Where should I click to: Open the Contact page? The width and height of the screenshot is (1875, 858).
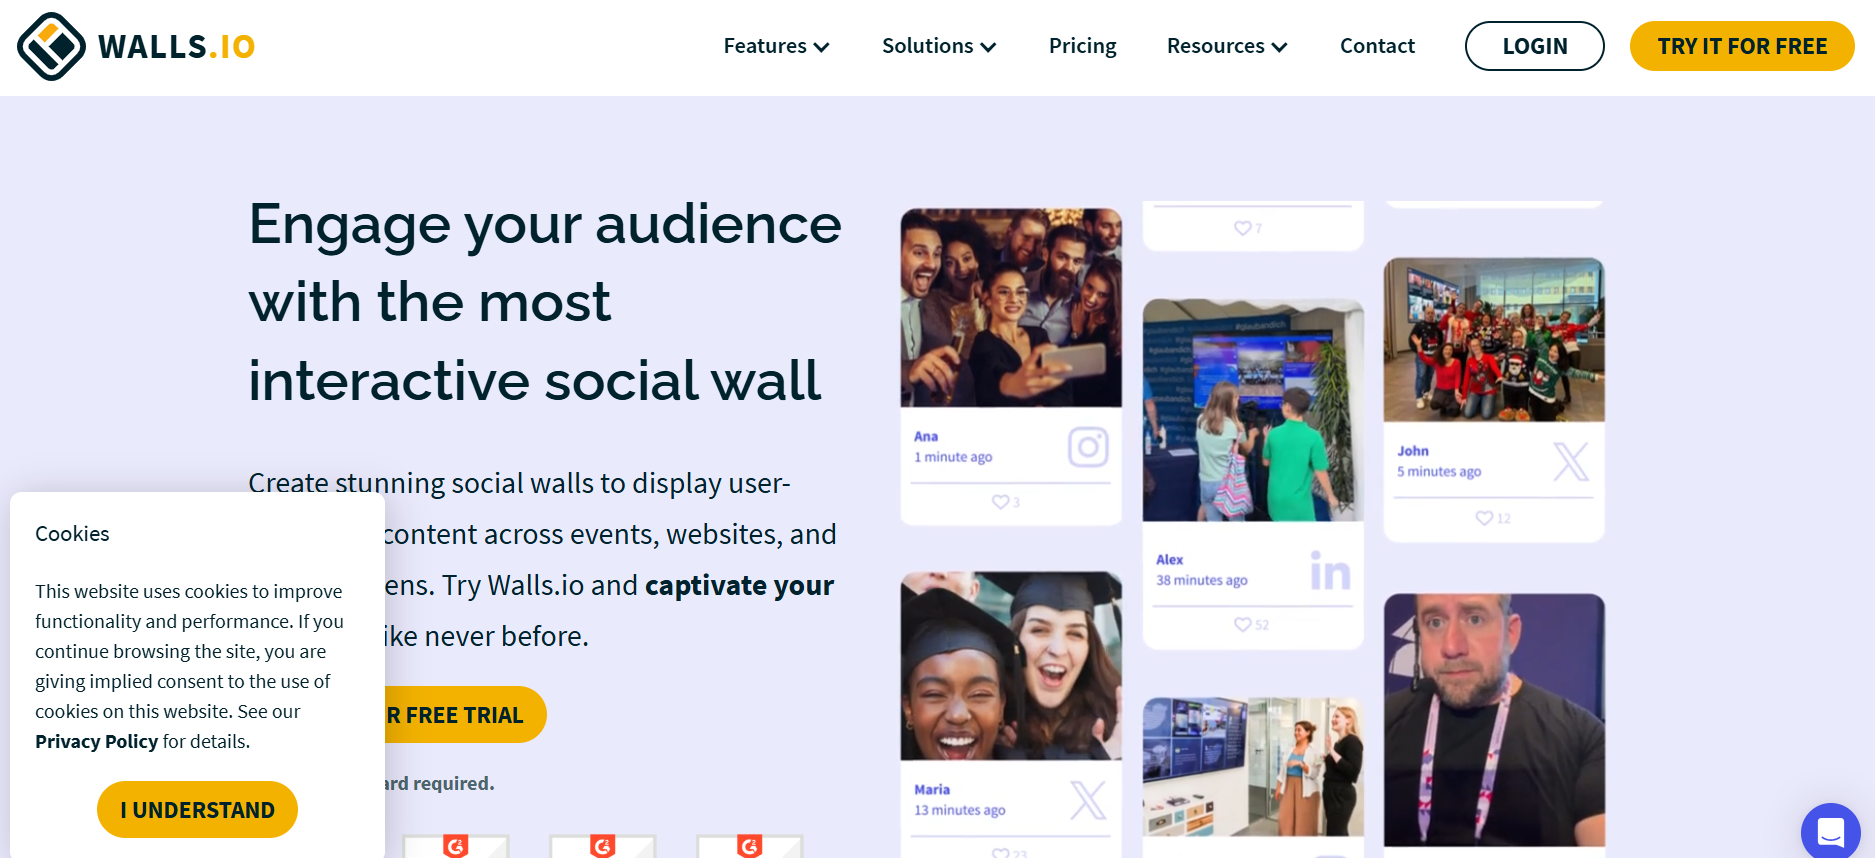[x=1377, y=46]
